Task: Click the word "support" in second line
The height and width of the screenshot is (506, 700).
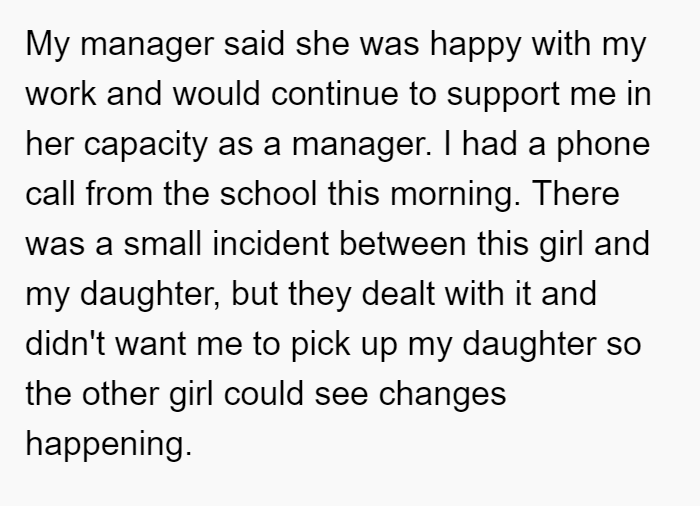Action: [503, 96]
